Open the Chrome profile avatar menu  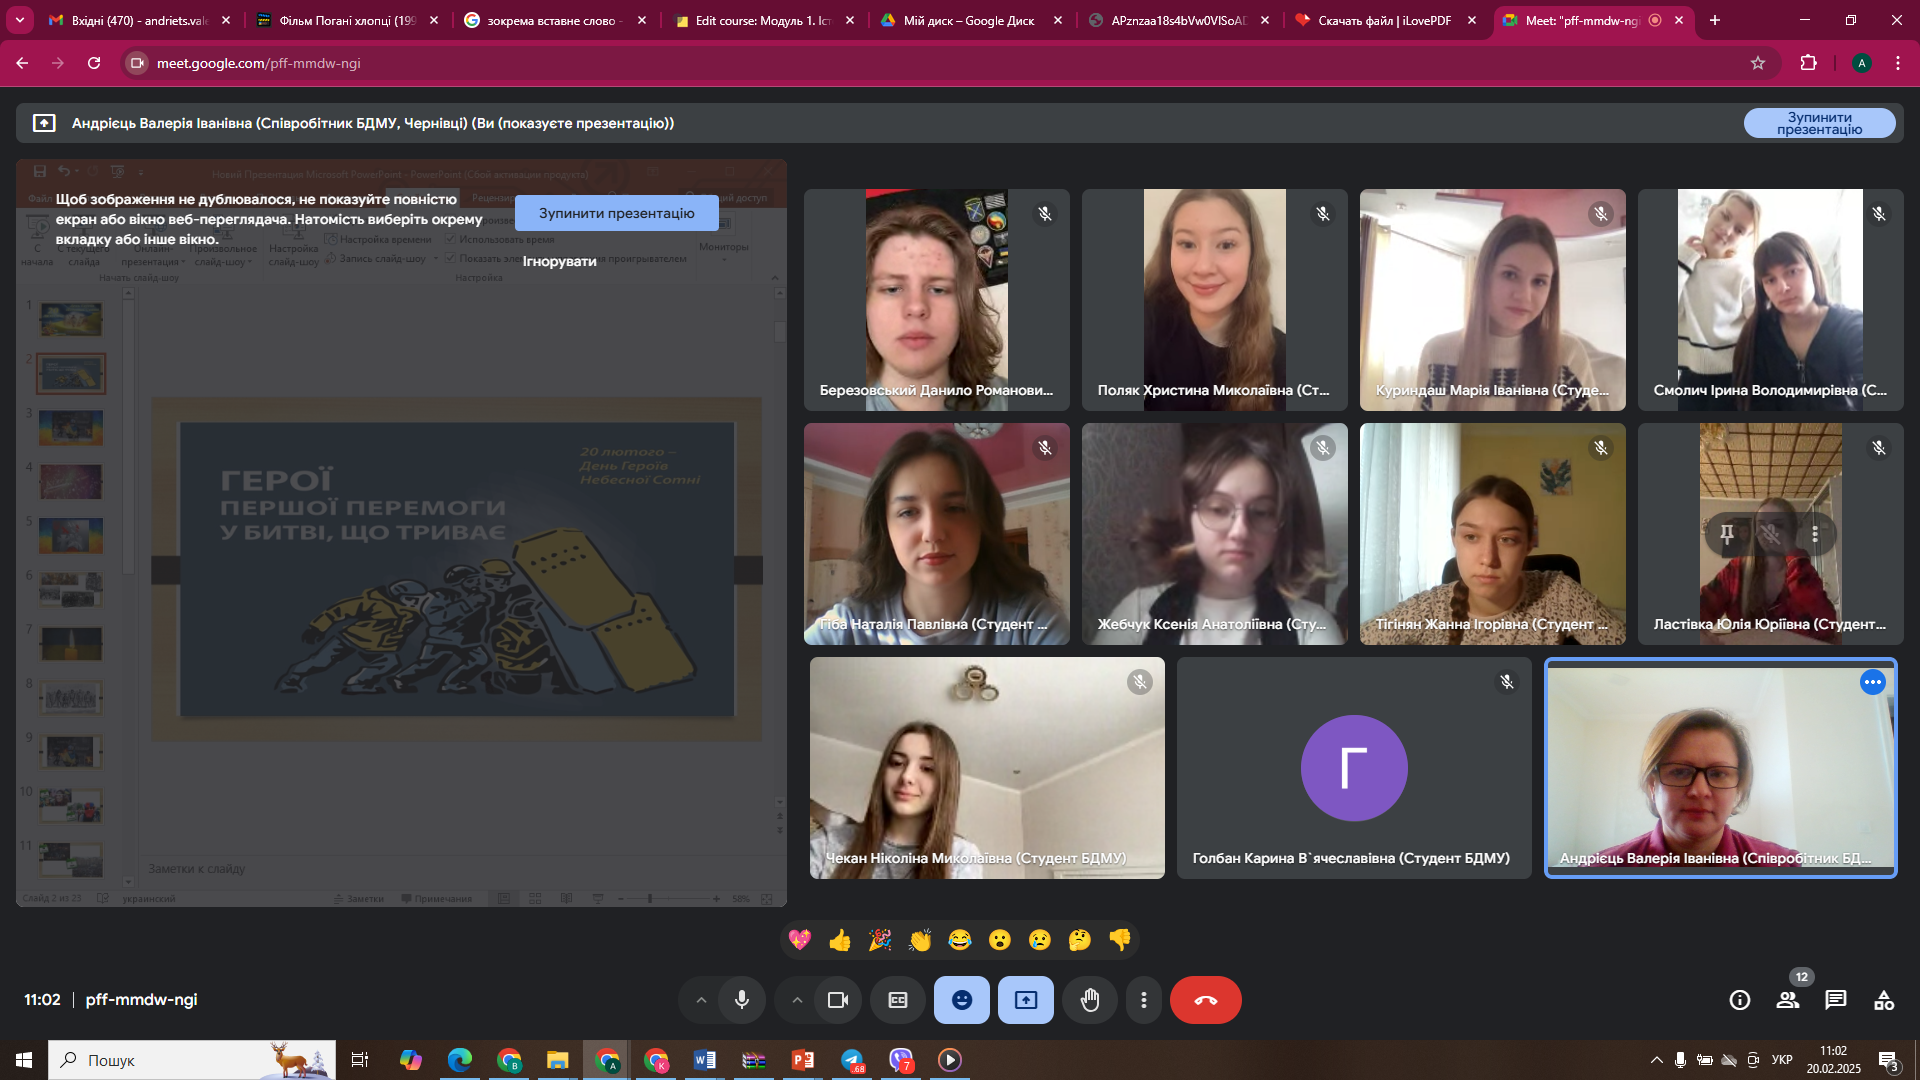[1861, 63]
